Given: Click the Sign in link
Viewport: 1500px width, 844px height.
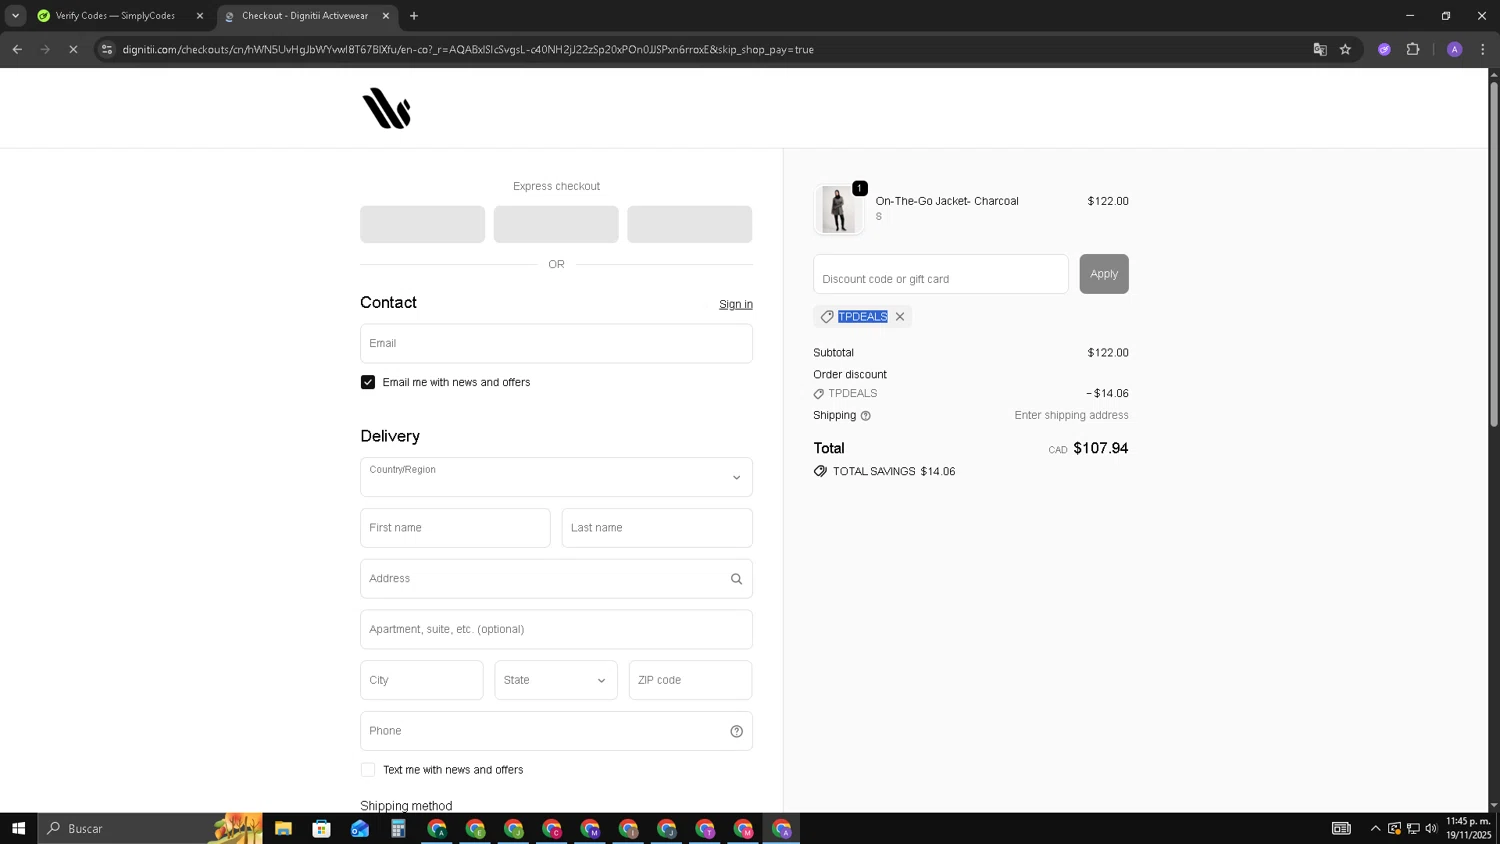Looking at the screenshot, I should [x=736, y=304].
